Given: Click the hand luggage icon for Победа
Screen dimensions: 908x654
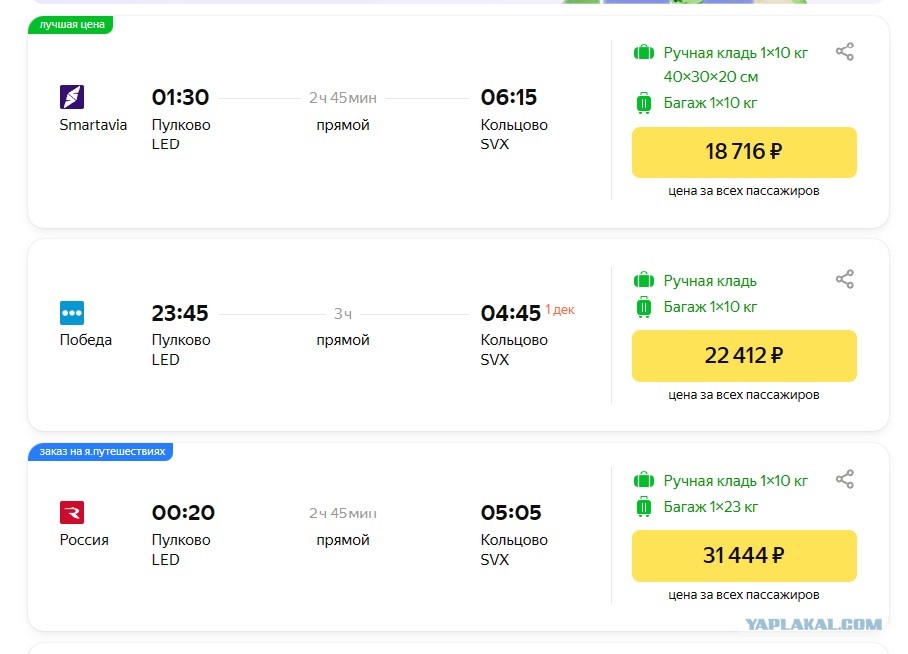Looking at the screenshot, I should click(644, 281).
